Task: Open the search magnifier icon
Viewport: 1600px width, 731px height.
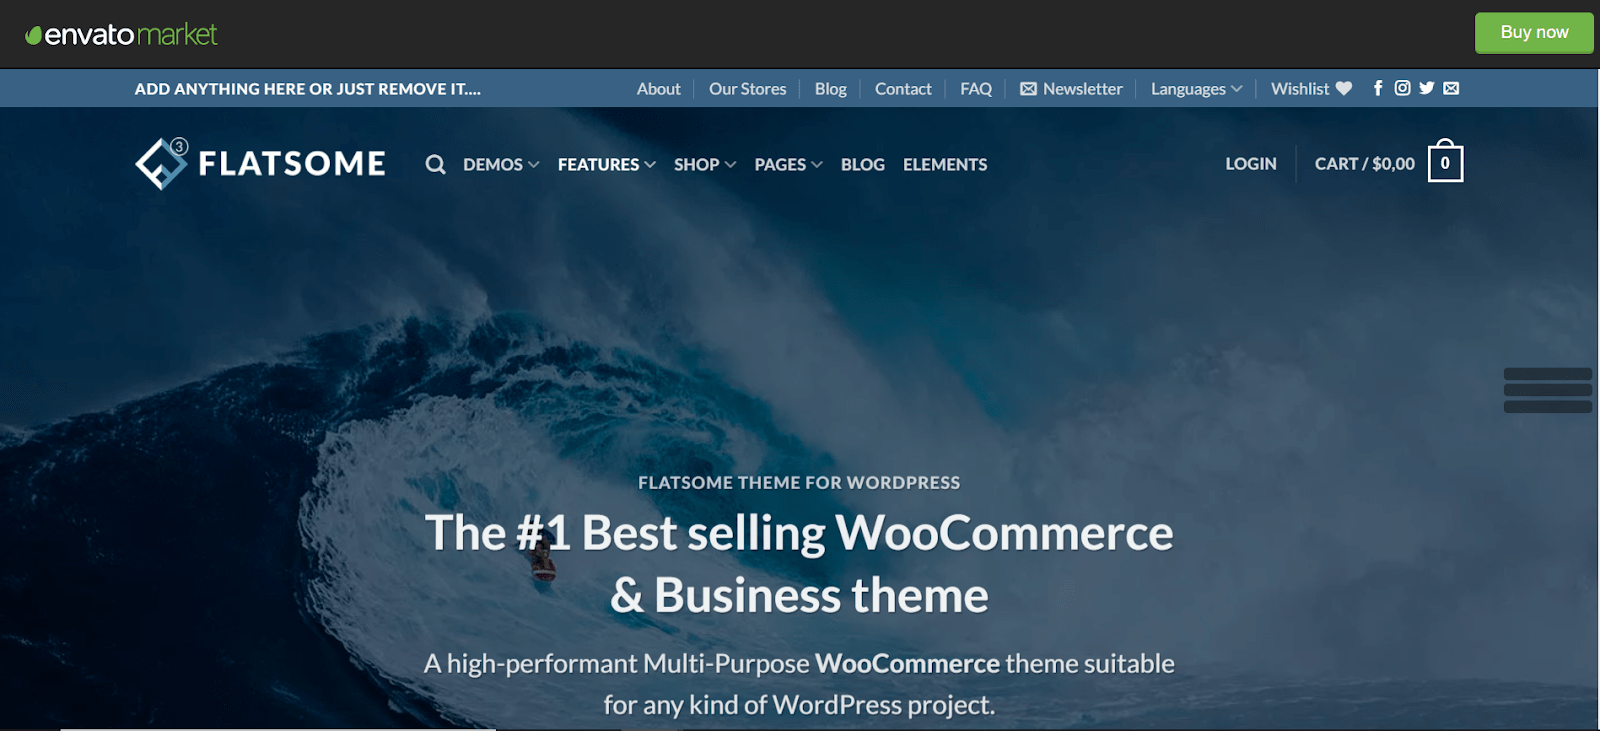Action: click(x=435, y=164)
